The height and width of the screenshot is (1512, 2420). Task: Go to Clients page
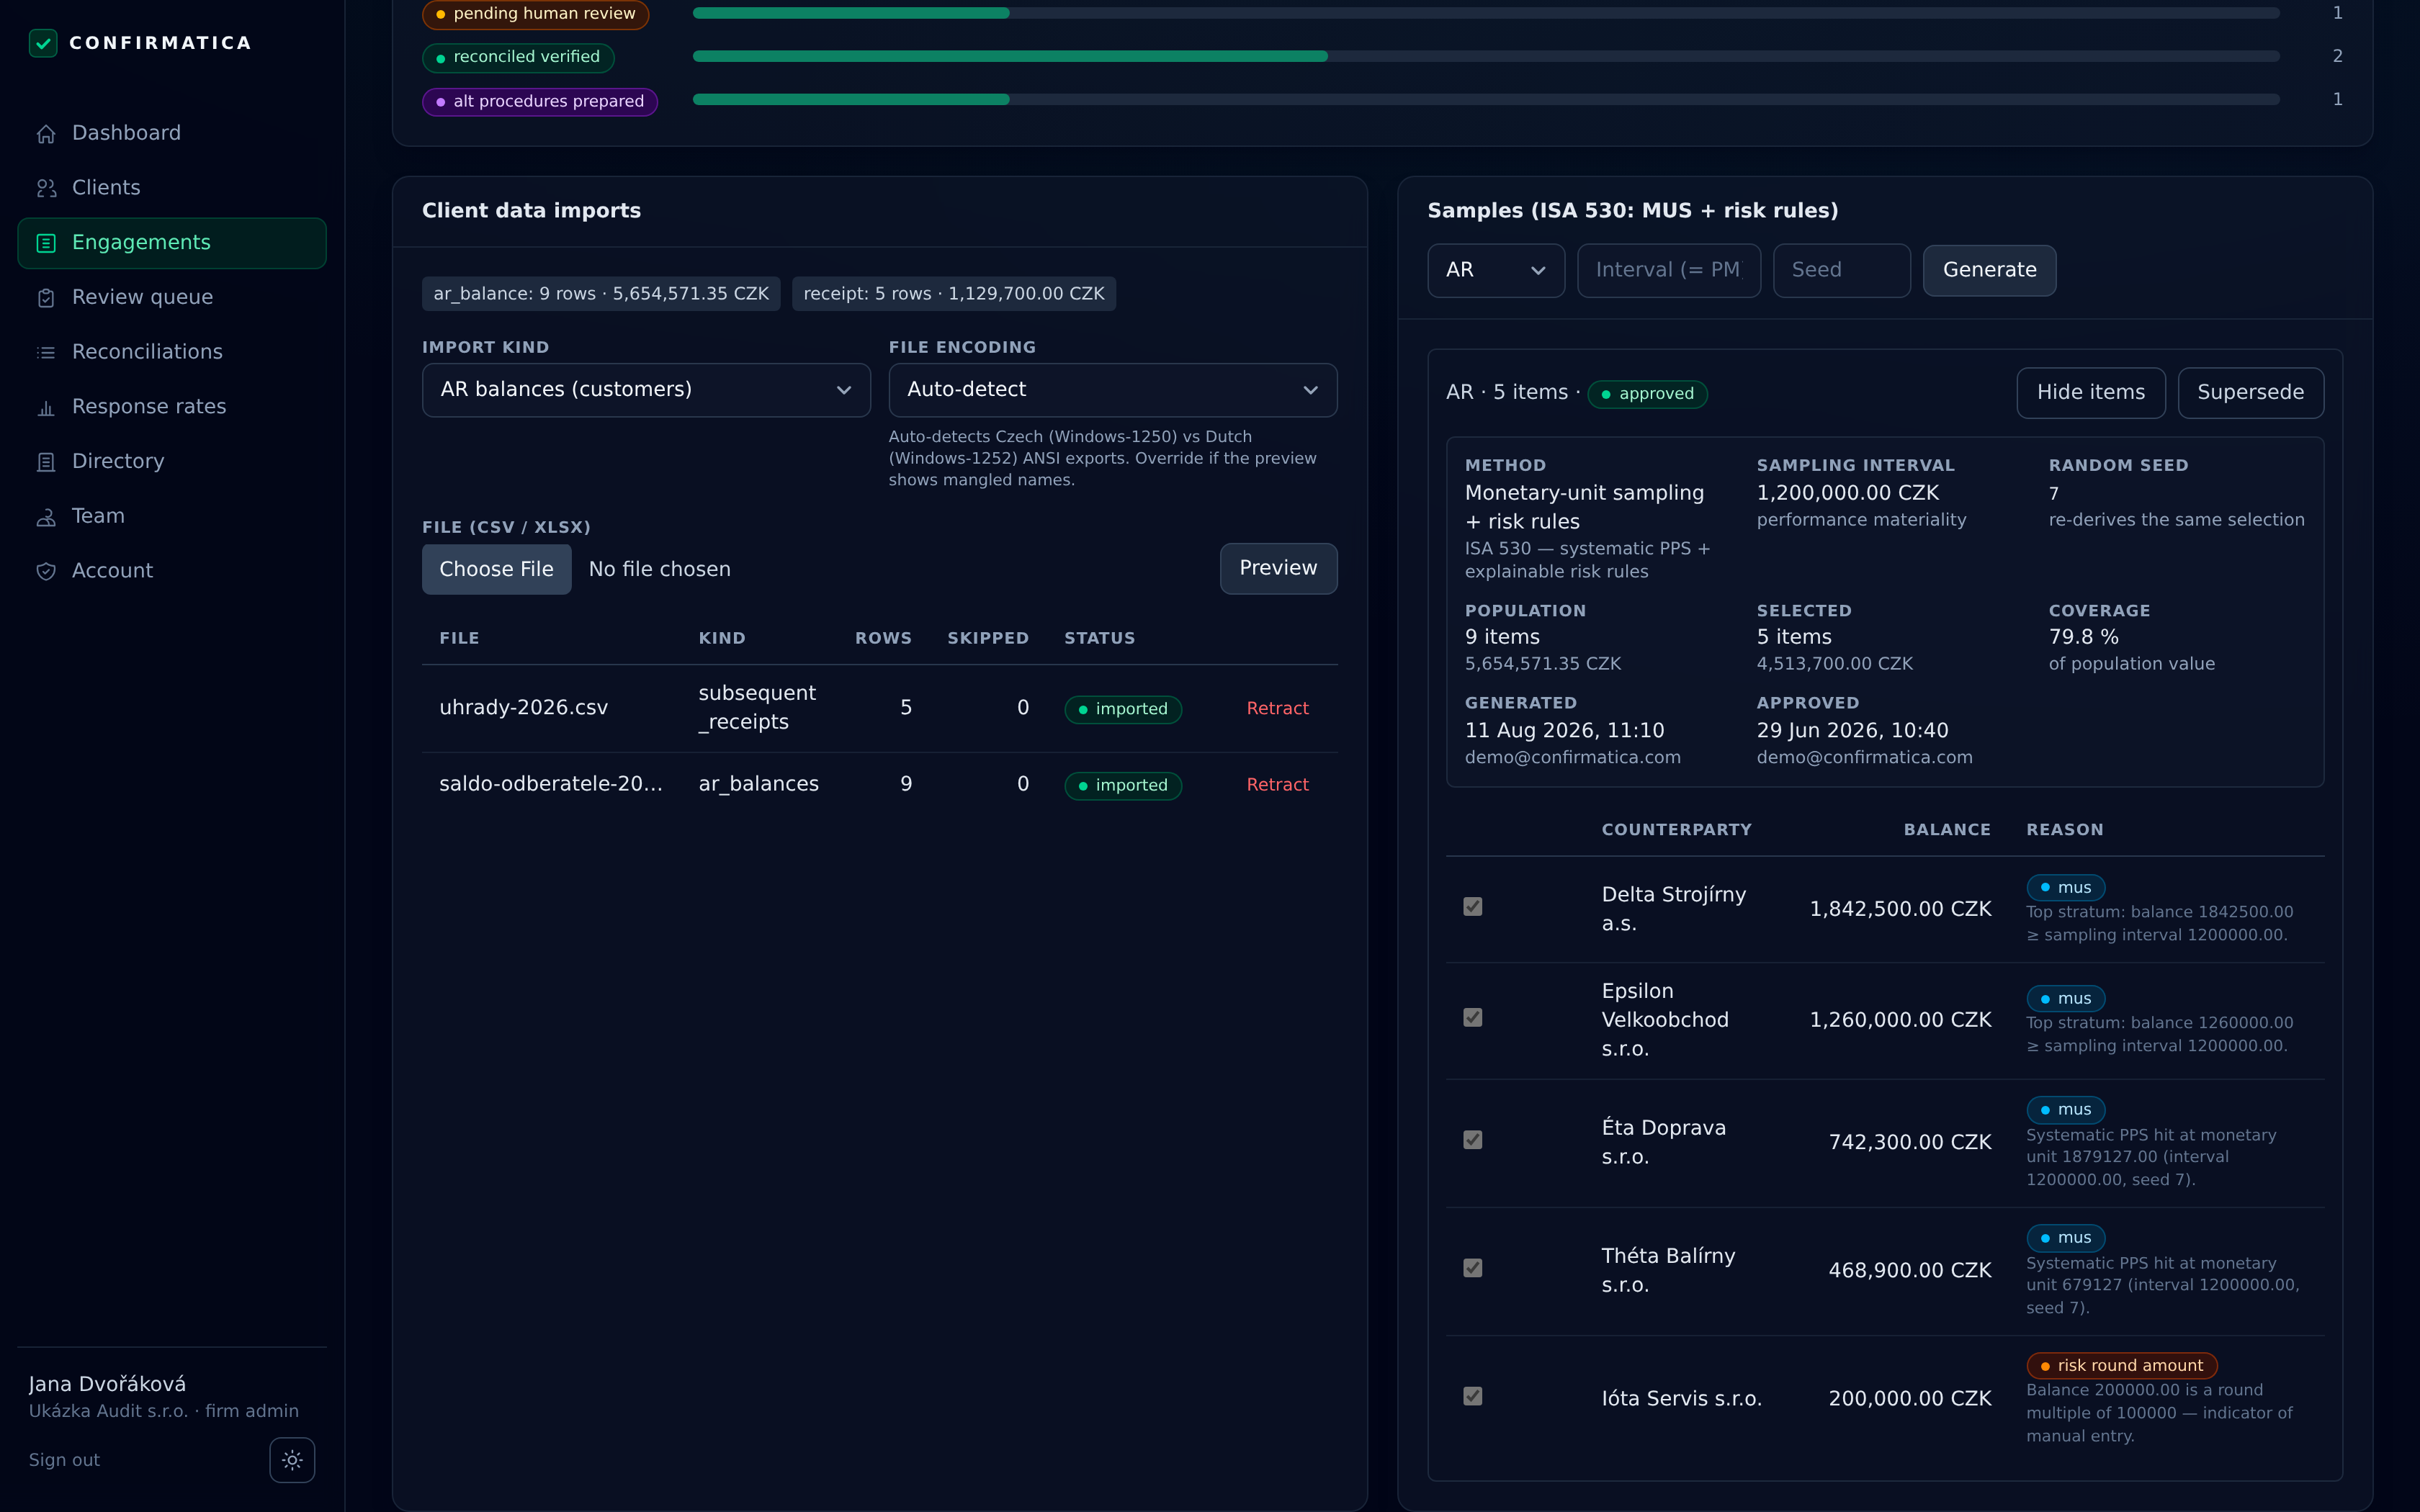point(172,188)
